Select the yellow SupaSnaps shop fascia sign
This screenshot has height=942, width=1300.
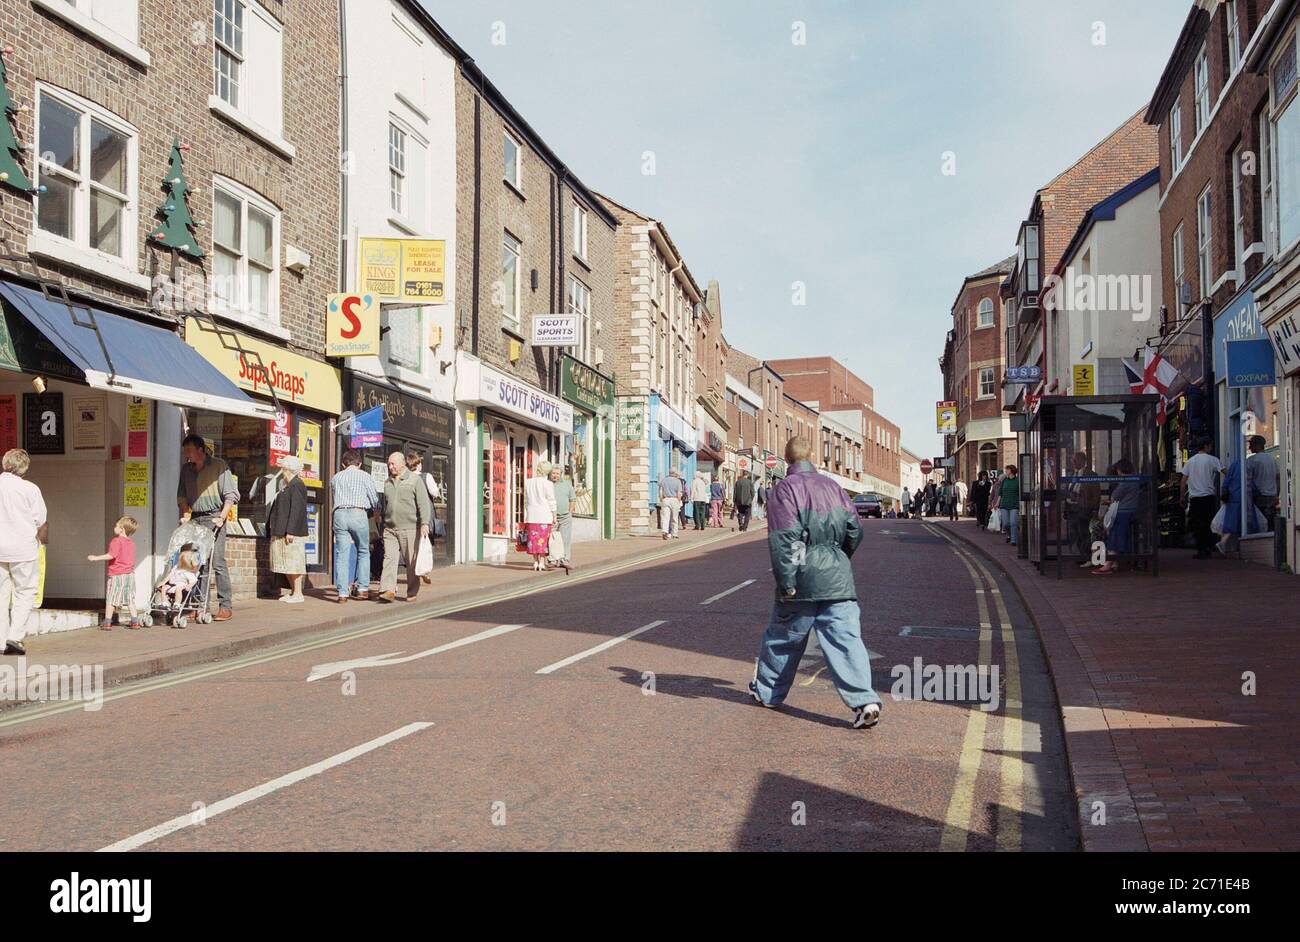(264, 366)
